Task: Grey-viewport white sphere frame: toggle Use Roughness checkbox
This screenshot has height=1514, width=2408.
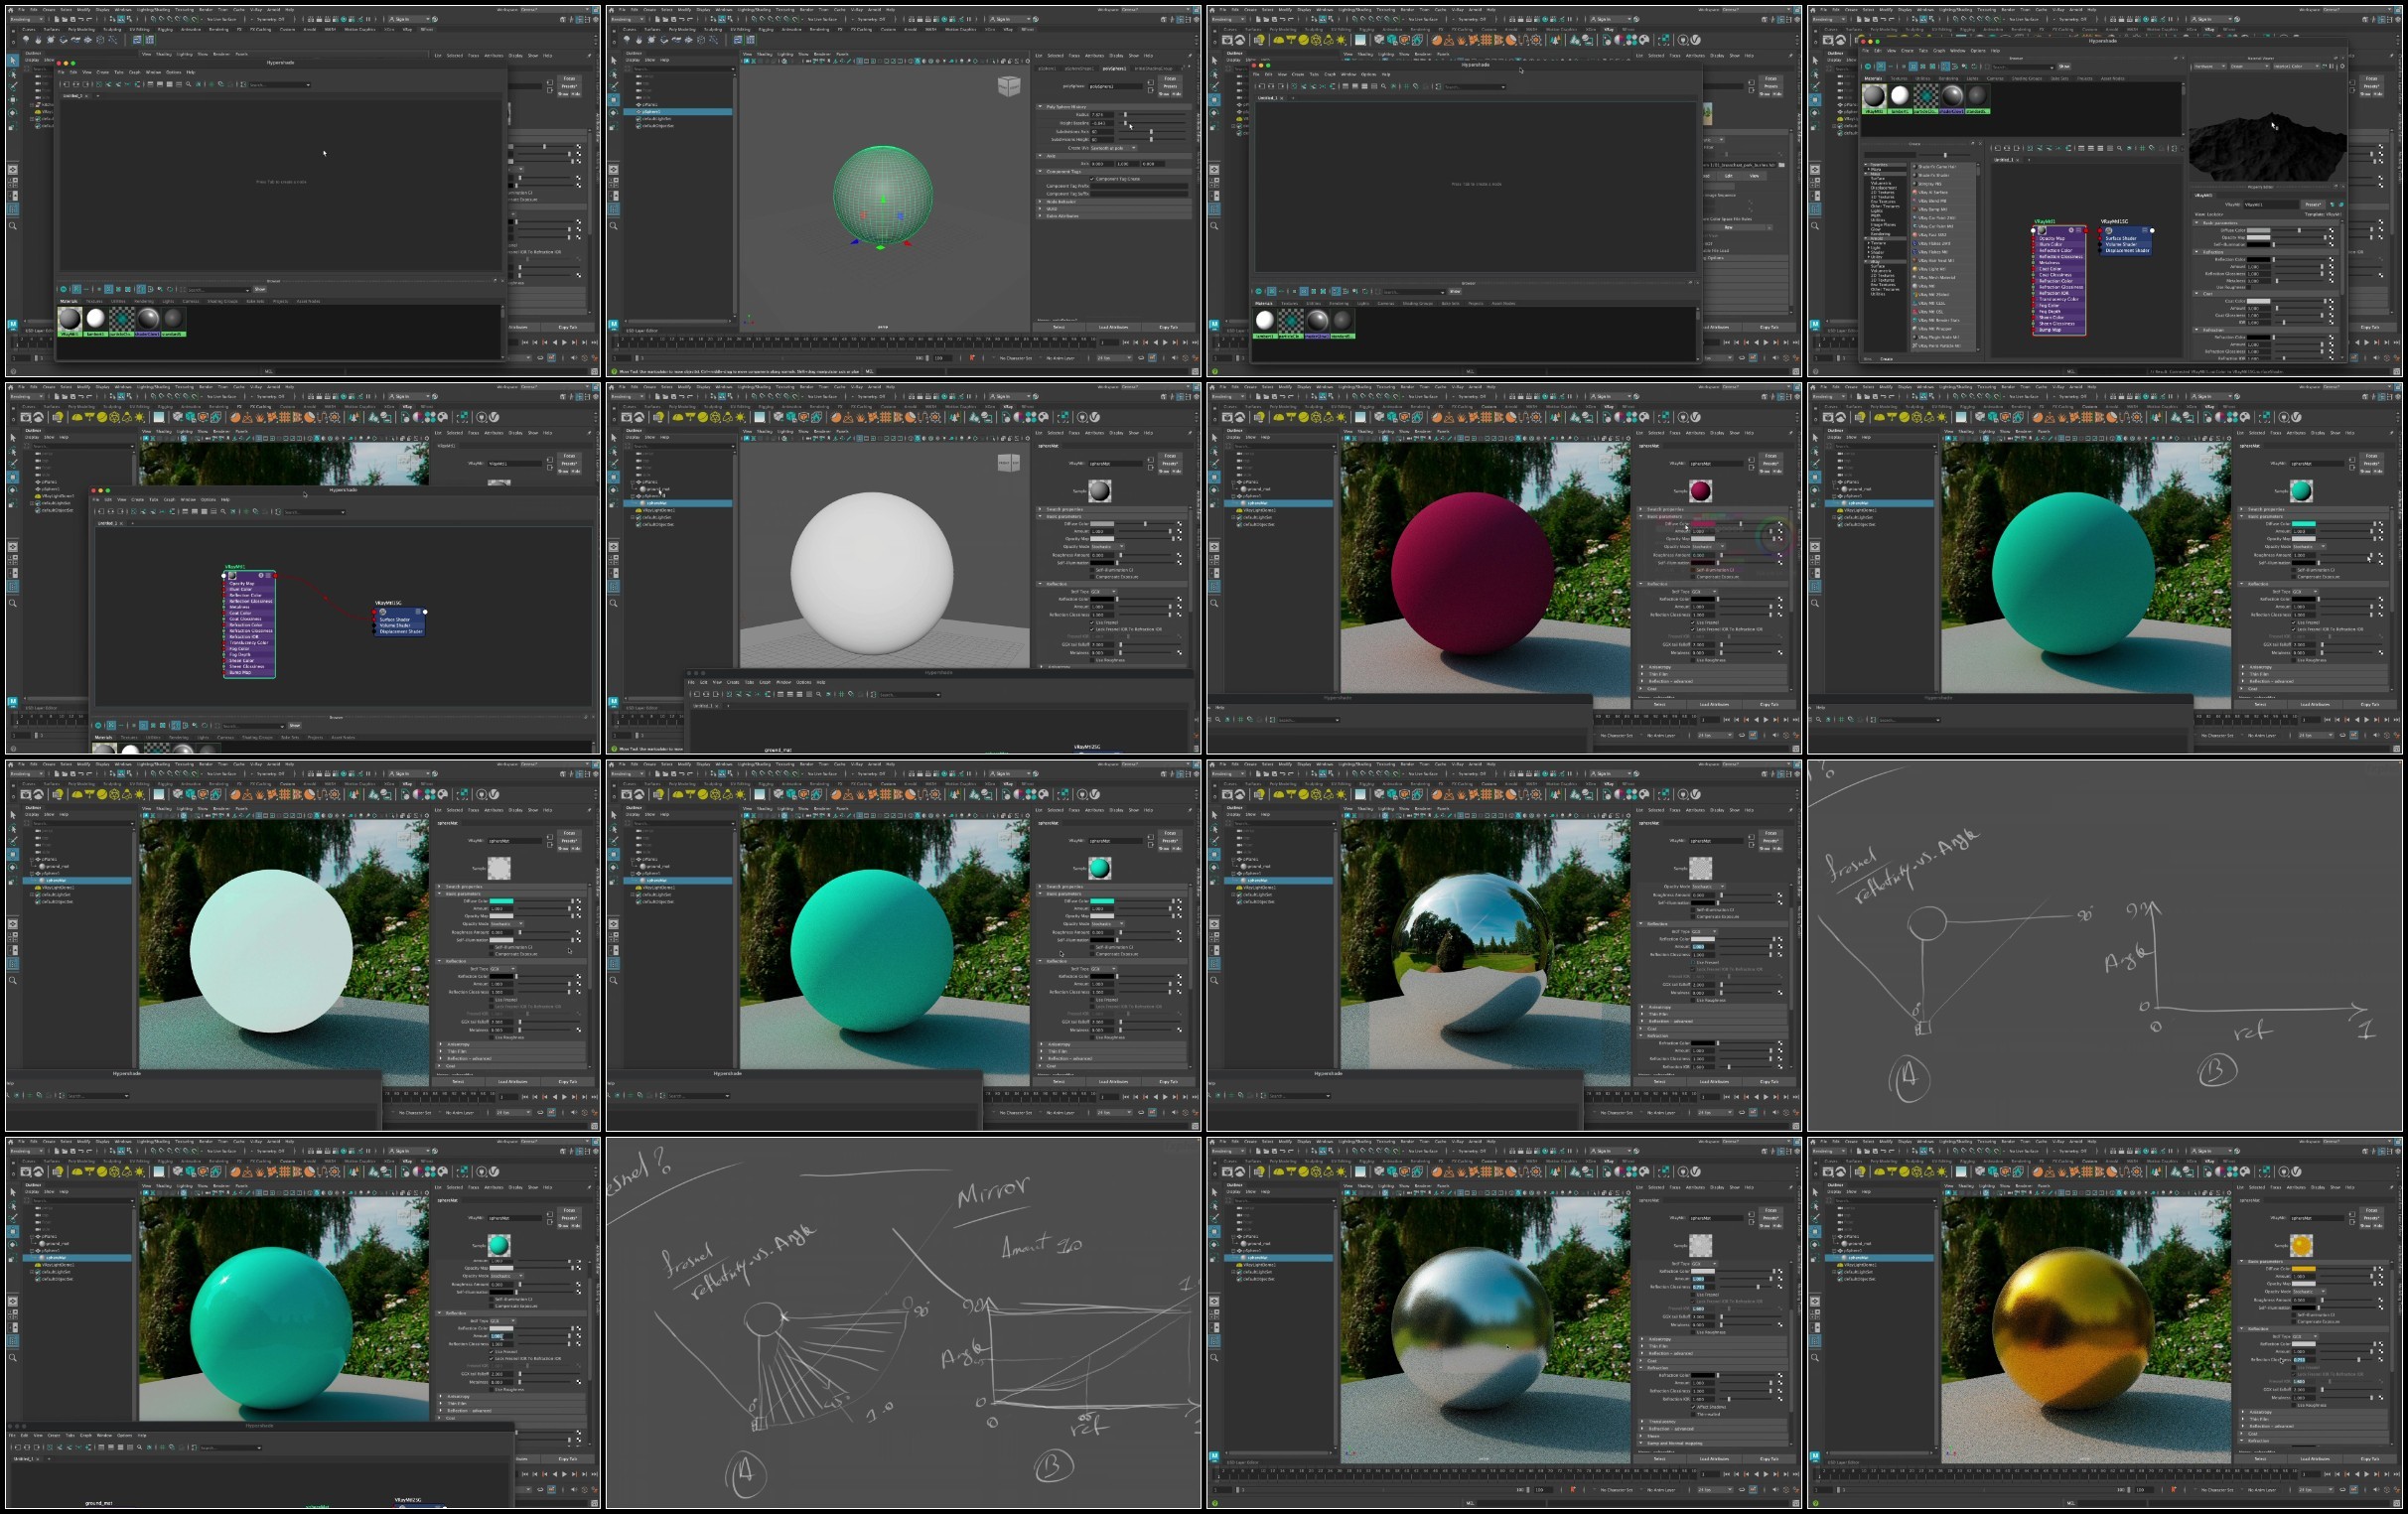Action: [x=1092, y=661]
